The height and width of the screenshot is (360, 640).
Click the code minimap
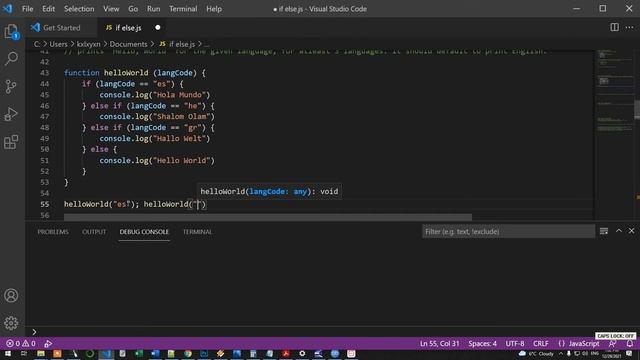coord(614,135)
